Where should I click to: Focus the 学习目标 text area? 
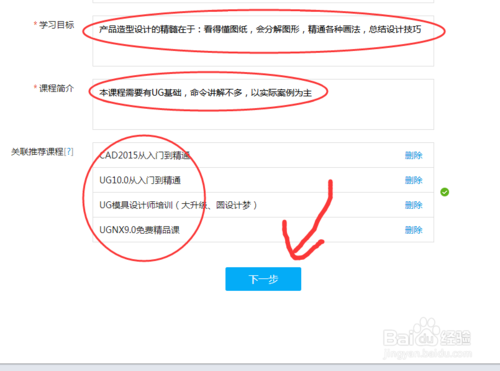click(263, 41)
